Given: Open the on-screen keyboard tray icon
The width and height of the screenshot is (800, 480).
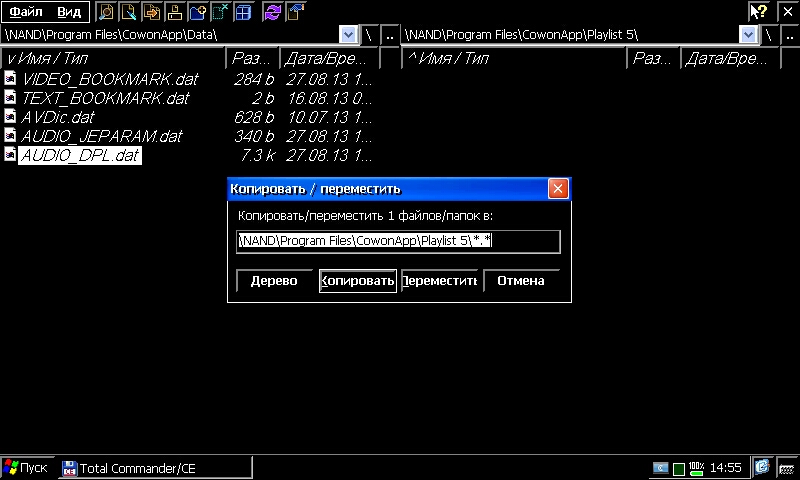Looking at the screenshot, I should click(x=787, y=468).
